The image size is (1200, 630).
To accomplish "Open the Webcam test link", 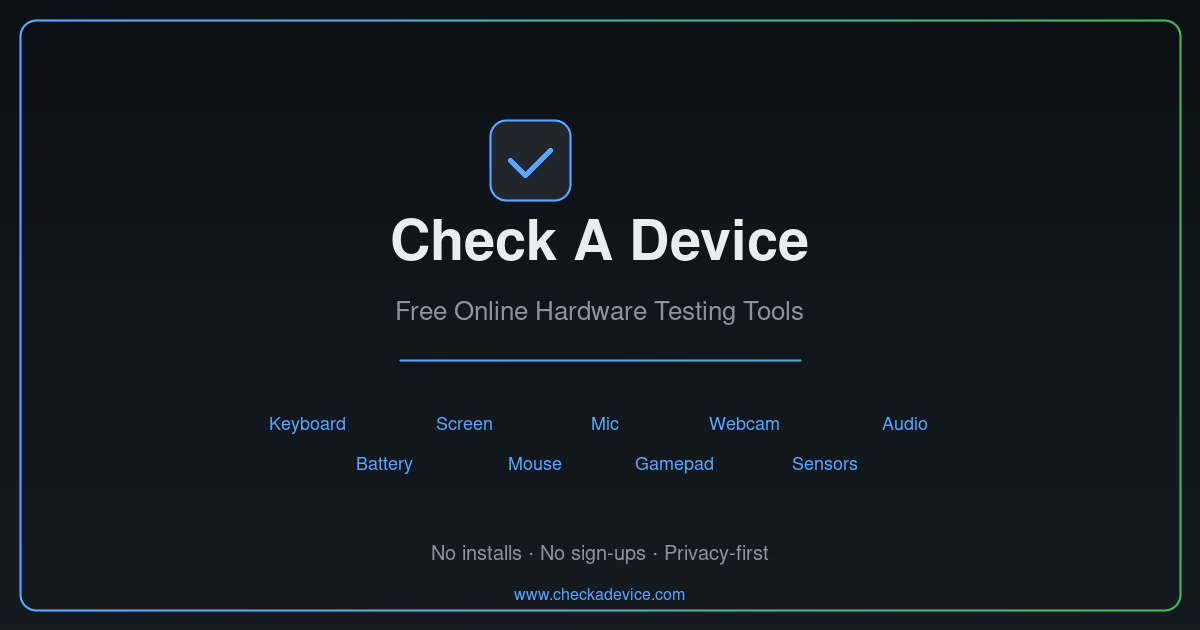I will point(744,424).
